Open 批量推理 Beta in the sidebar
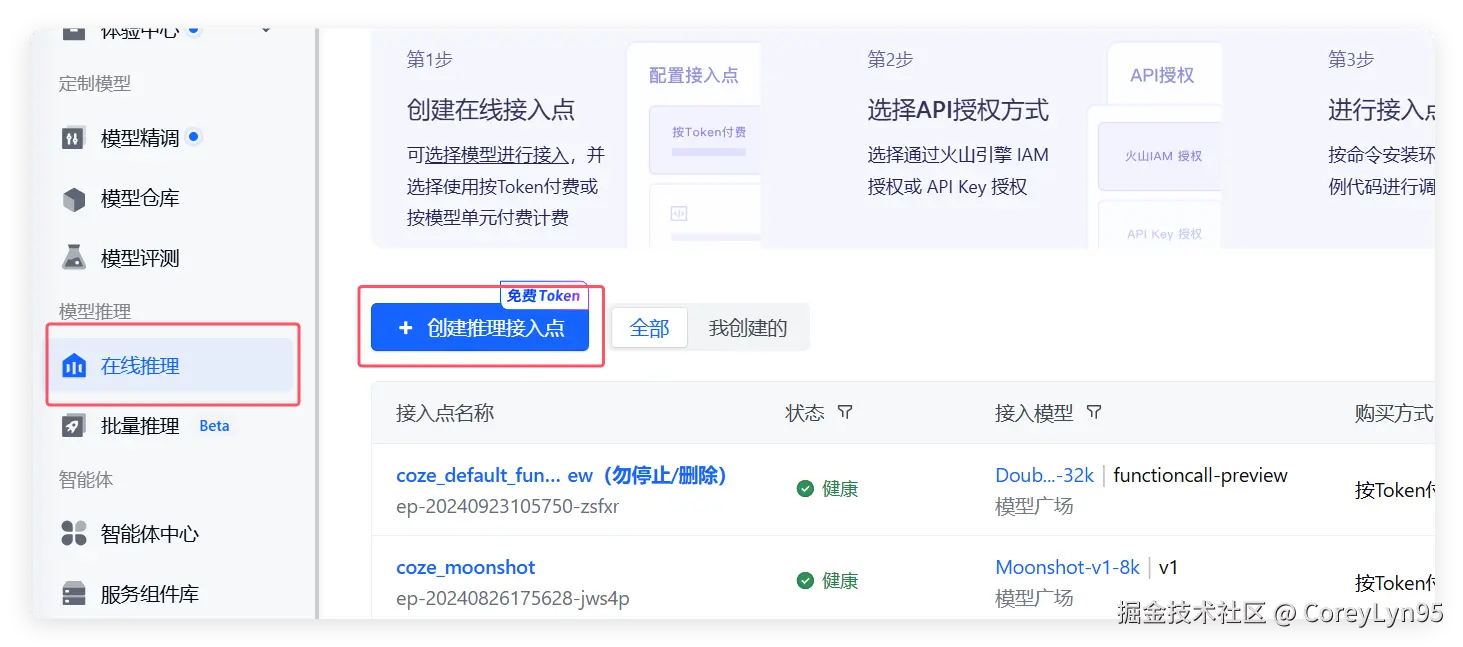Screen dimensions: 1463x647 pyautogui.click(x=73, y=425)
